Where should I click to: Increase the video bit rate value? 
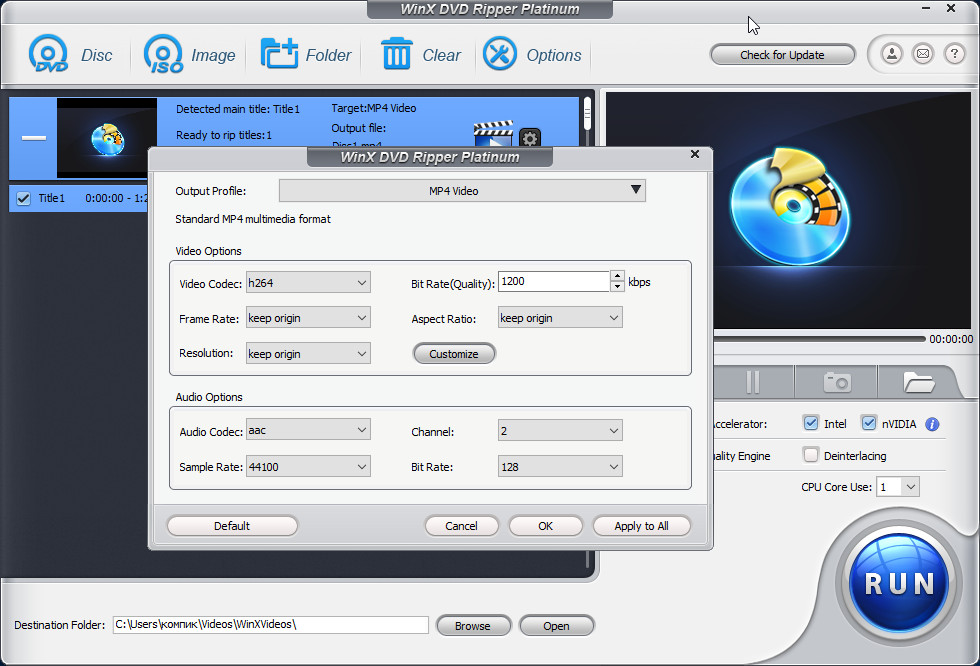617,276
